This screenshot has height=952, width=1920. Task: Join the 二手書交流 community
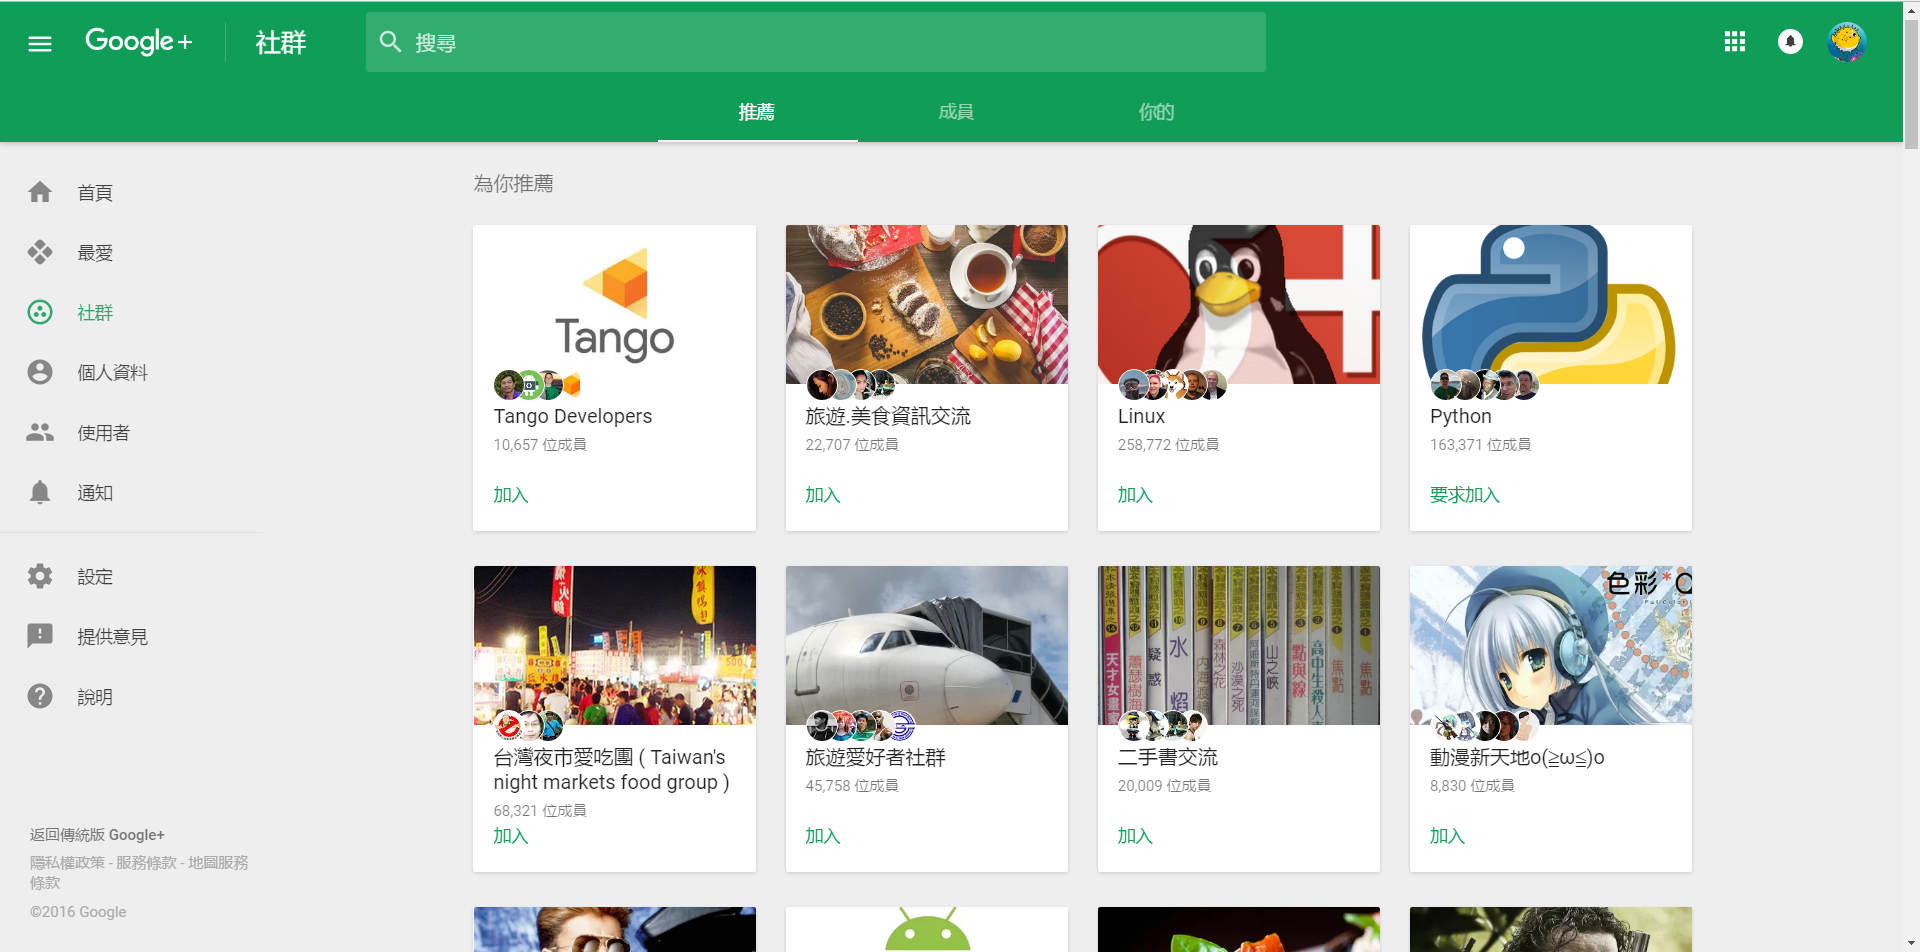point(1135,836)
